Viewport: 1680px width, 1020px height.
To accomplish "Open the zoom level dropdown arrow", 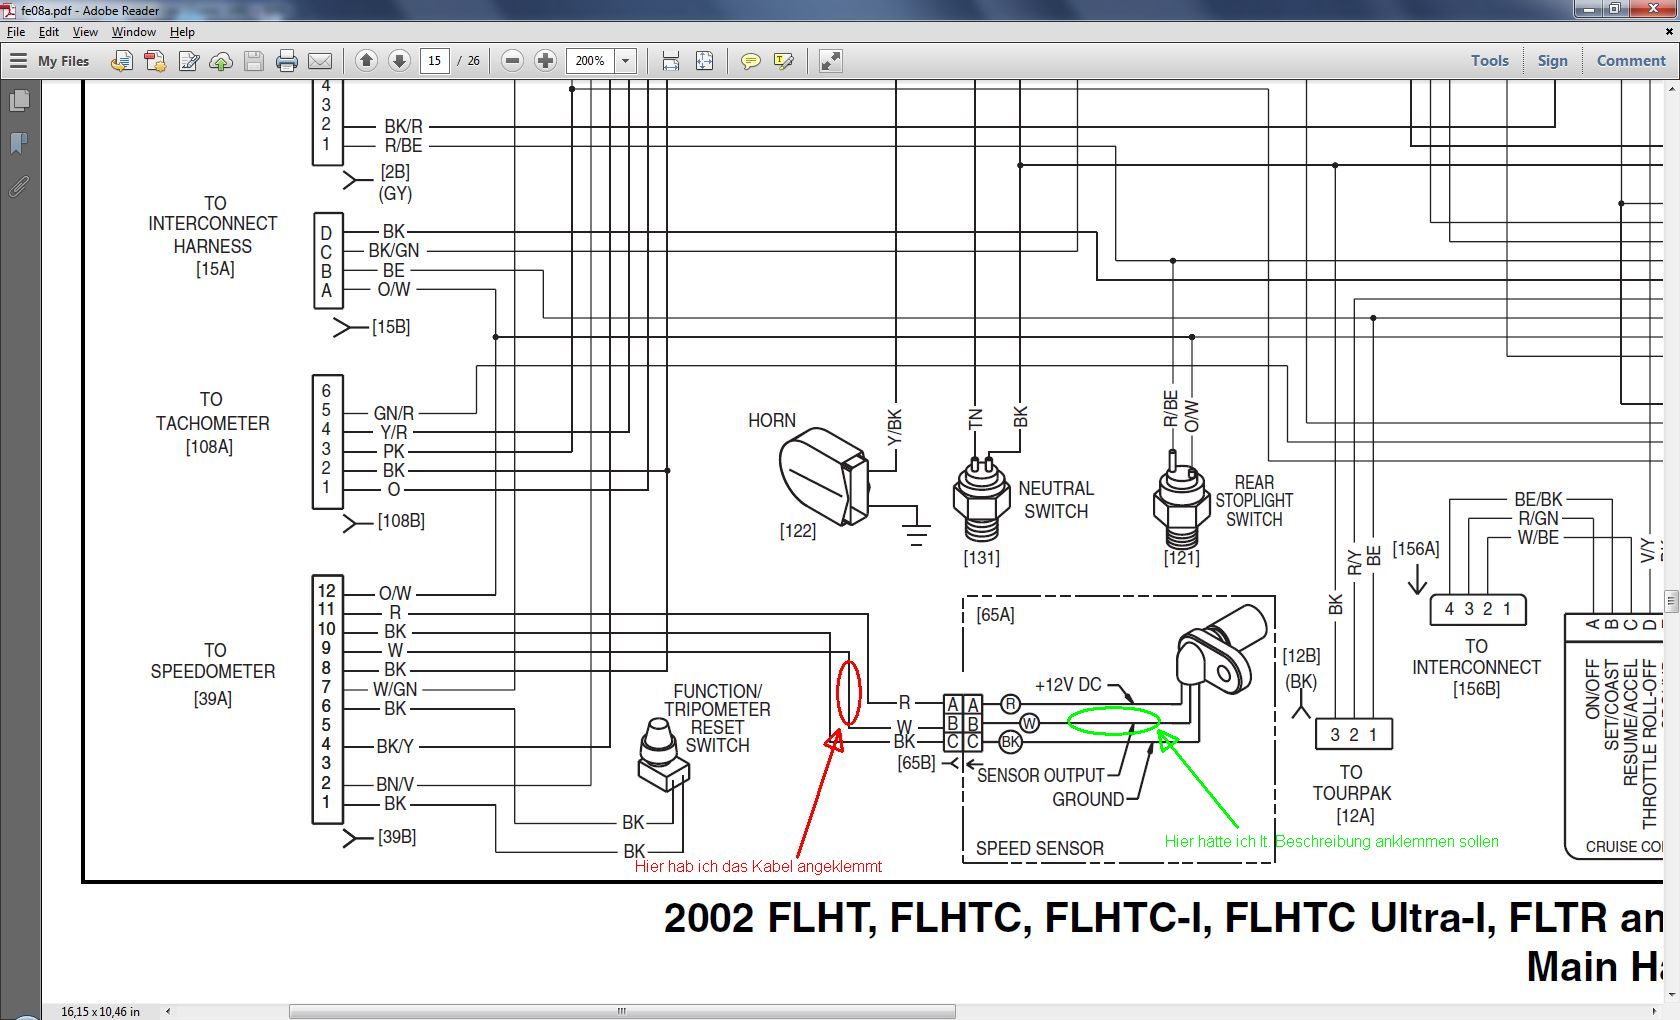I will point(626,61).
